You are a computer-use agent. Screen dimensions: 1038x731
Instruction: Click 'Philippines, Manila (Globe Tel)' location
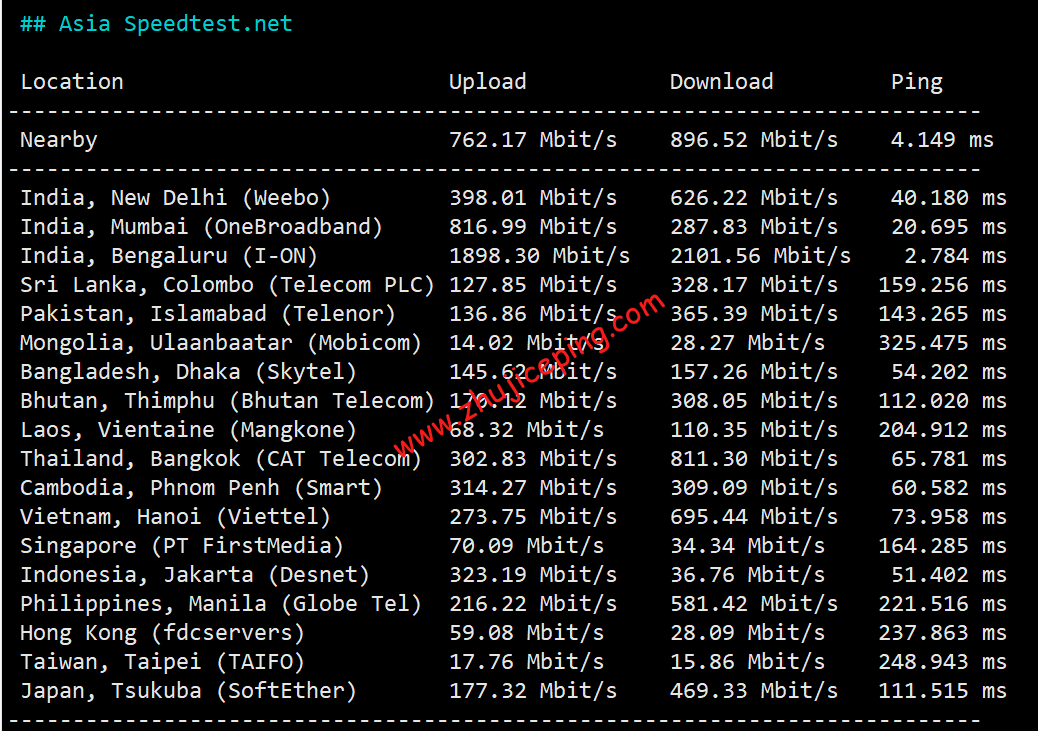[220, 604]
